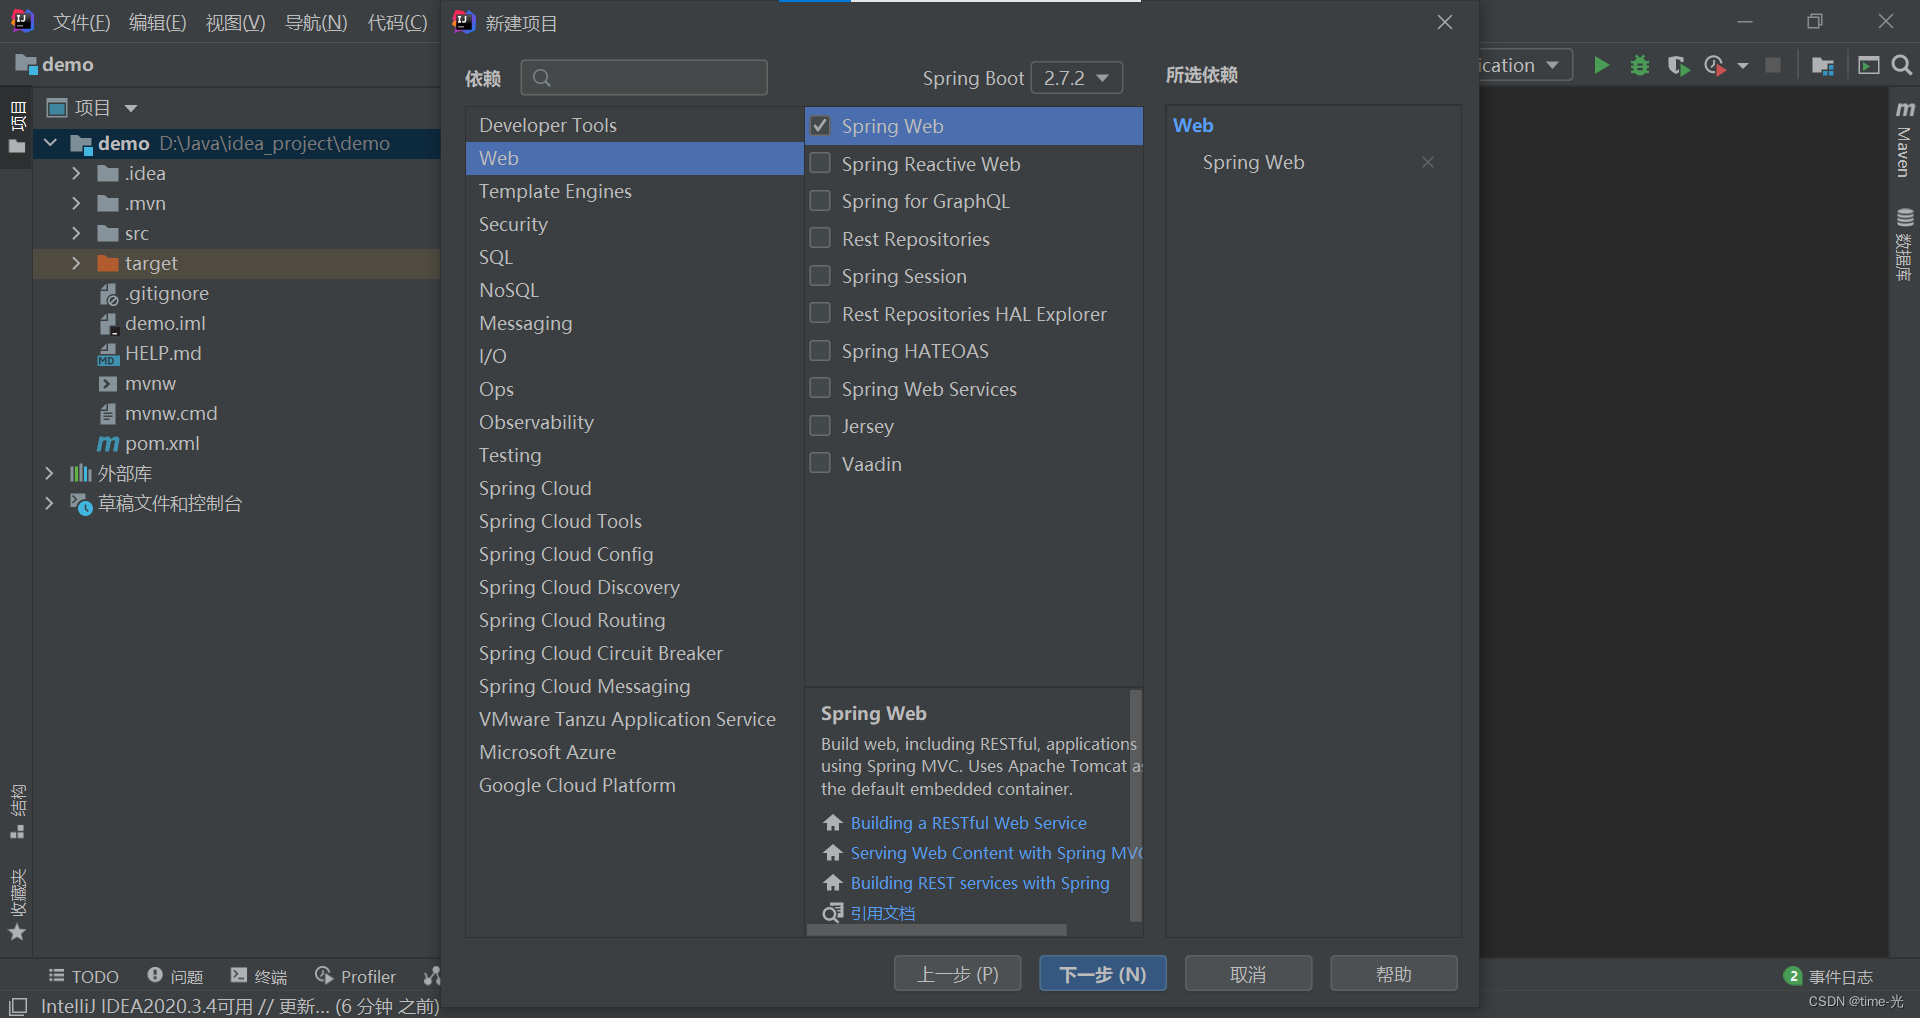Select the Security dependency category
Viewport: 1920px width, 1018px height.
634,224
